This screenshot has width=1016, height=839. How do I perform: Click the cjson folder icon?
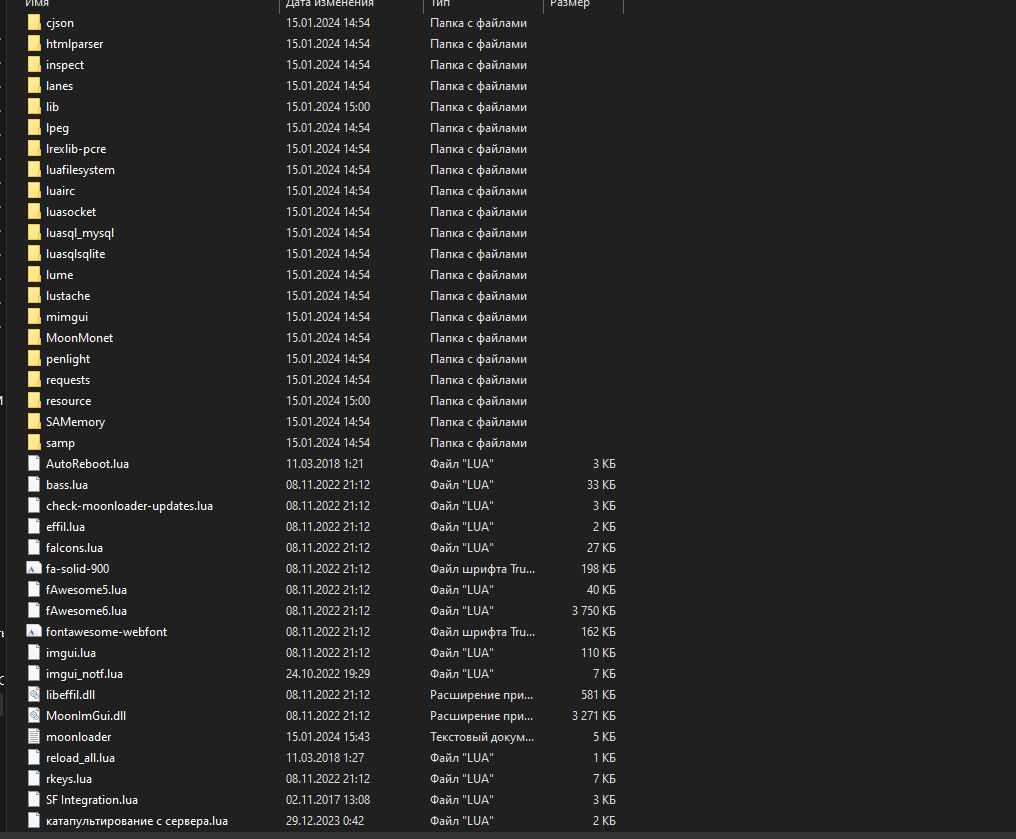[x=35, y=23]
